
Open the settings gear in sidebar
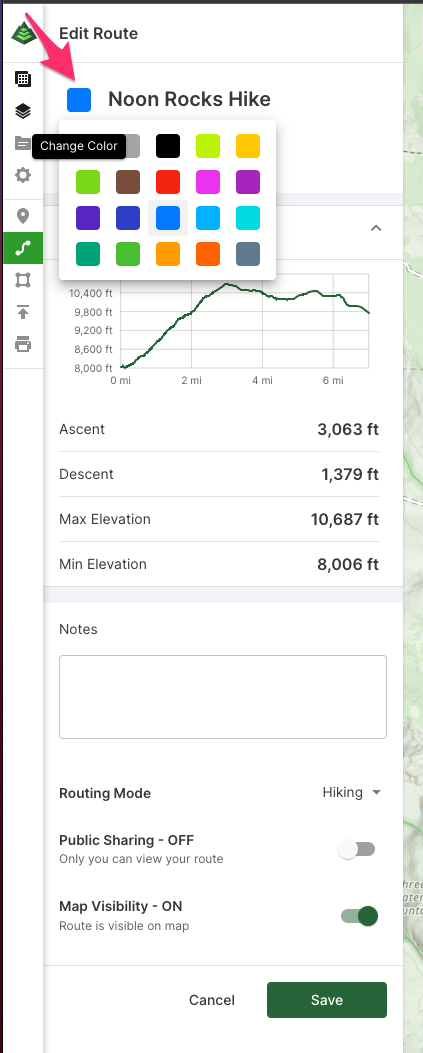[x=23, y=175]
